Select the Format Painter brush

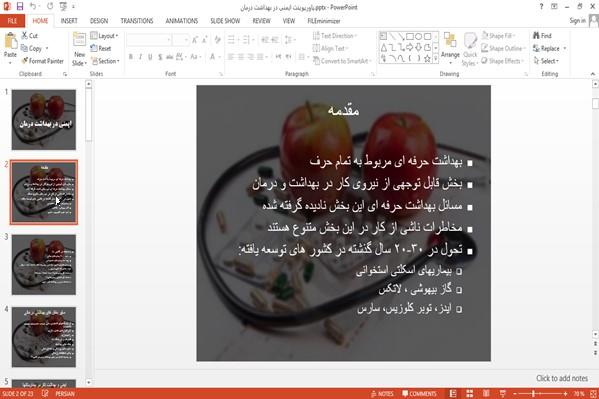click(x=25, y=61)
